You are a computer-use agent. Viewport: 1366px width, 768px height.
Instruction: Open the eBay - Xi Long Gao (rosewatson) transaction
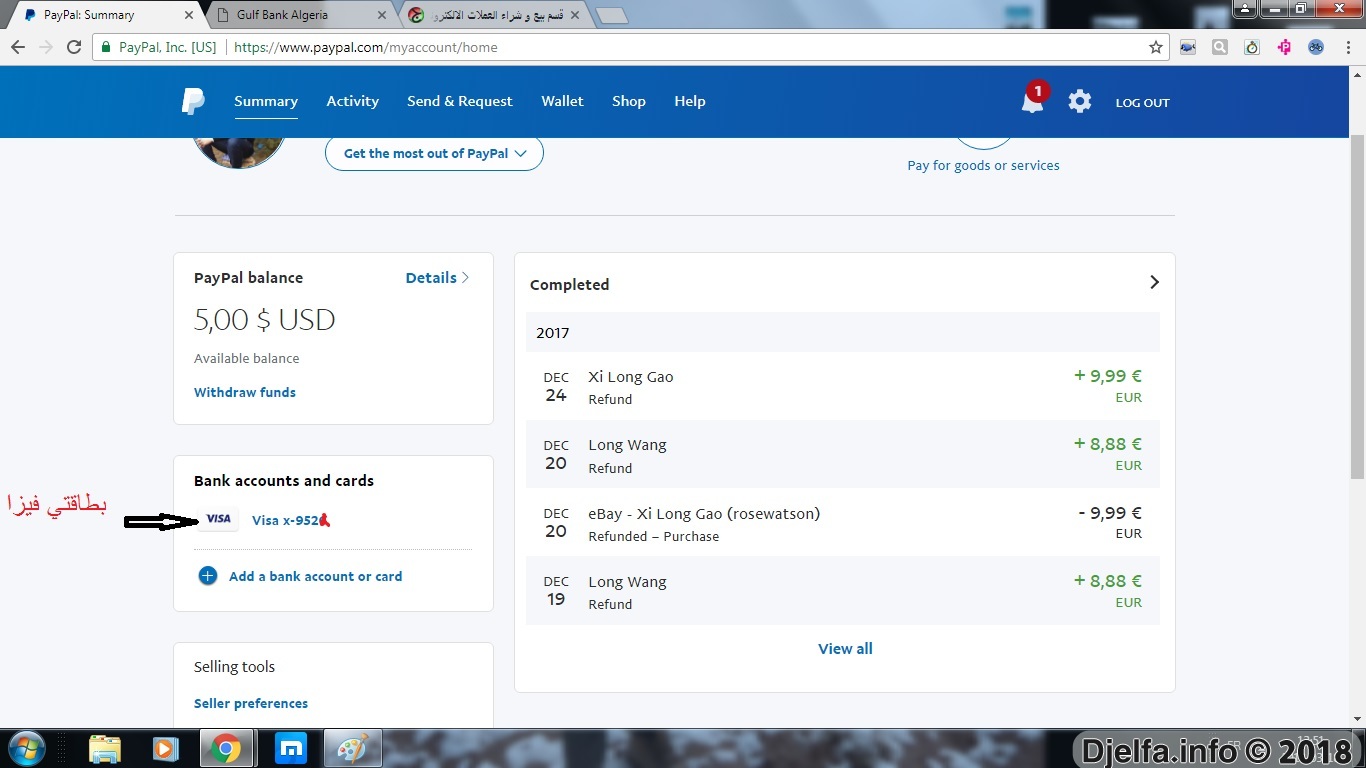(x=843, y=522)
